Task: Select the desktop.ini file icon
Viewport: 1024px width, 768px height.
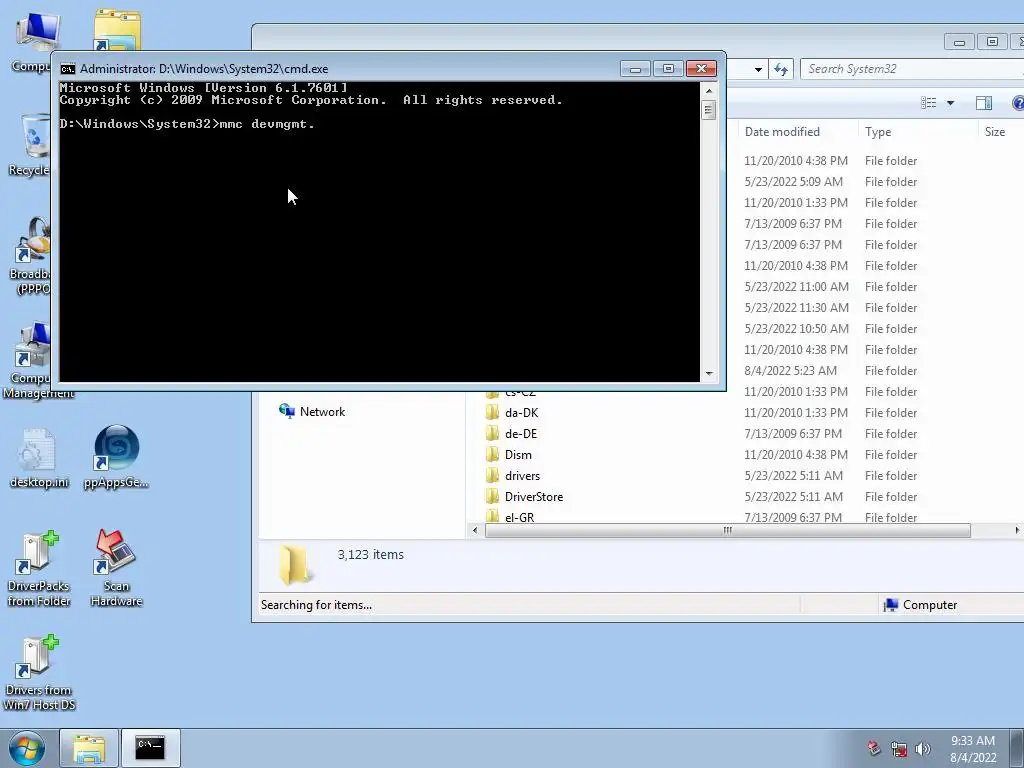Action: (x=39, y=458)
